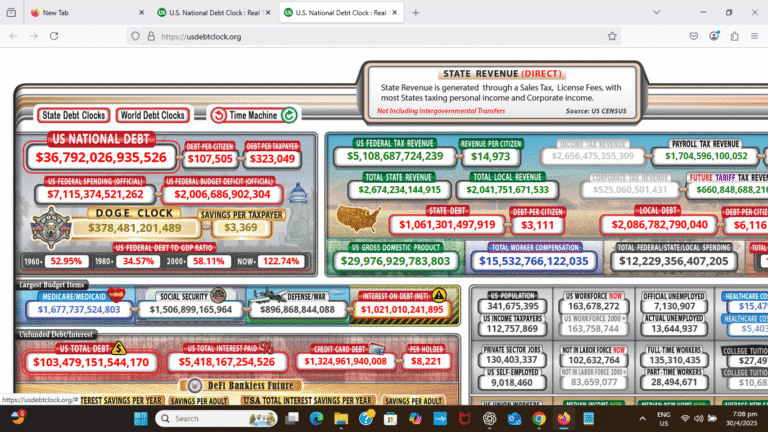The width and height of the screenshot is (768, 432).
Task: Click the dollar warning icon on US Total Debt
Action: tap(119, 348)
